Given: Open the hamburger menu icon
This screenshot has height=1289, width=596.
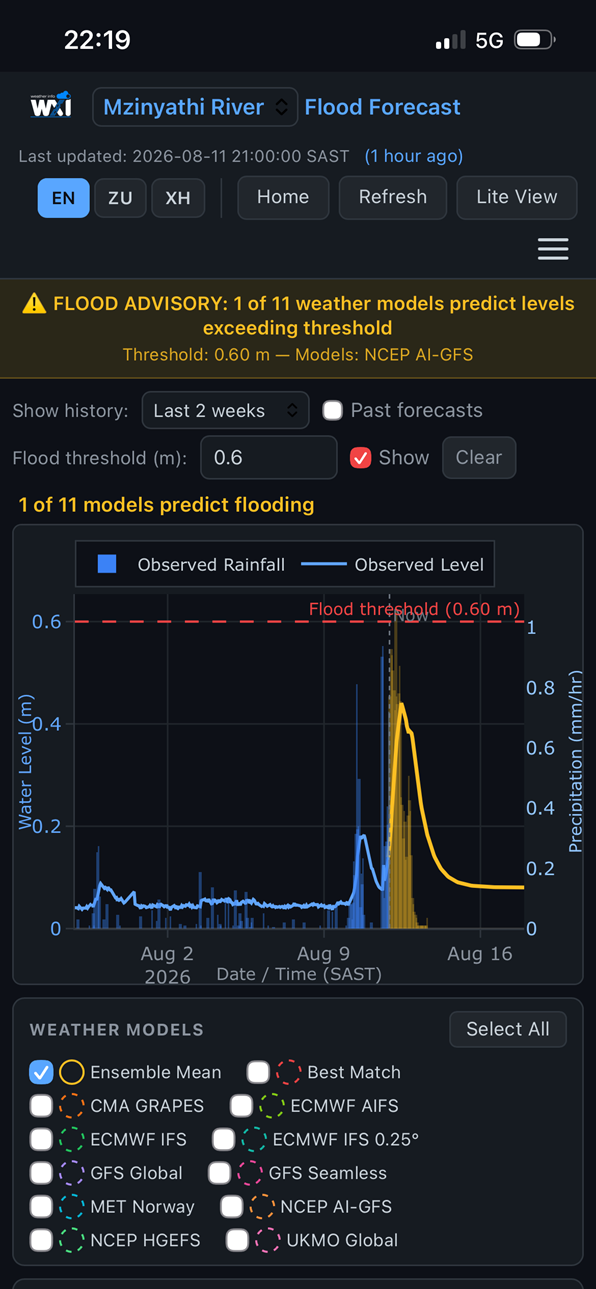Looking at the screenshot, I should coord(553,249).
